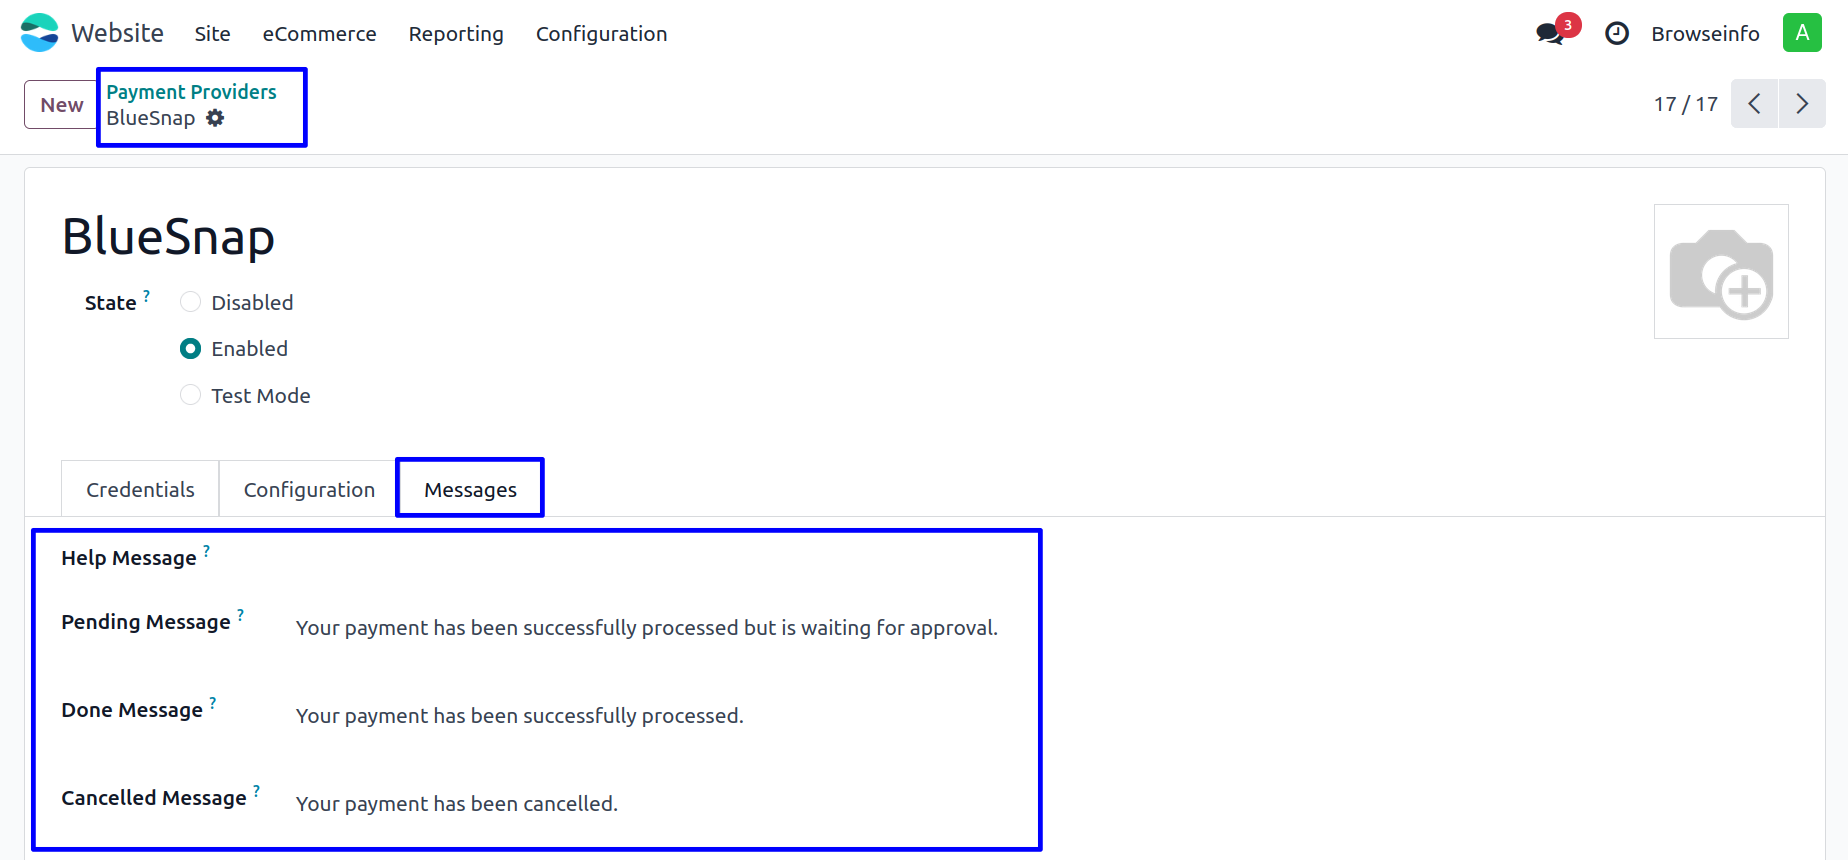This screenshot has height=860, width=1848.
Task: Go to the previous record arrow
Action: tap(1754, 104)
